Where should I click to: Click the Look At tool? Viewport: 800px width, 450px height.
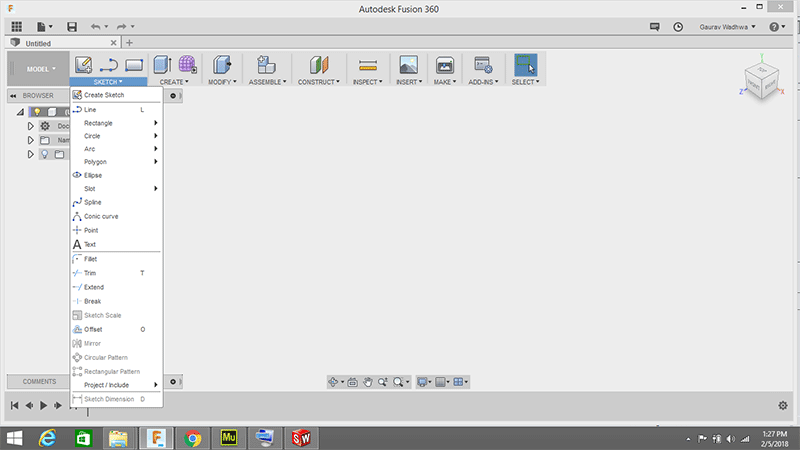(353, 382)
